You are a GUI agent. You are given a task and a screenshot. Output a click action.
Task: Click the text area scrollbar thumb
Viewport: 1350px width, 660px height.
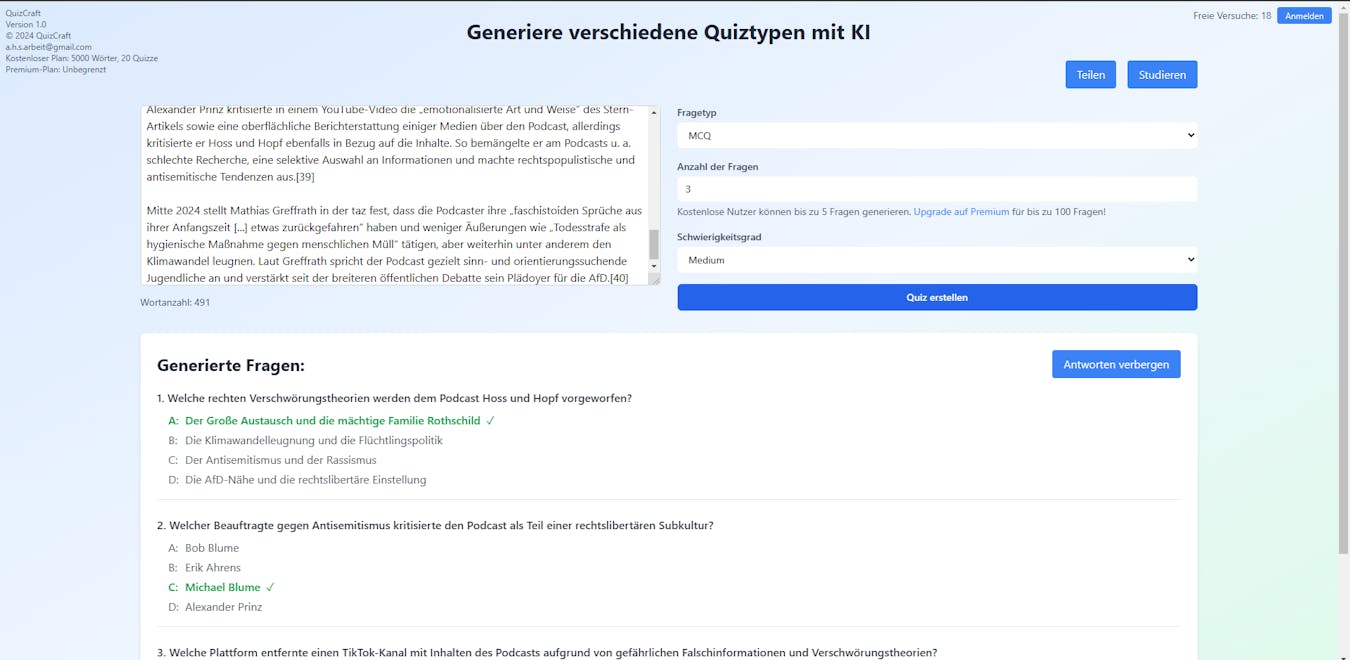point(654,244)
